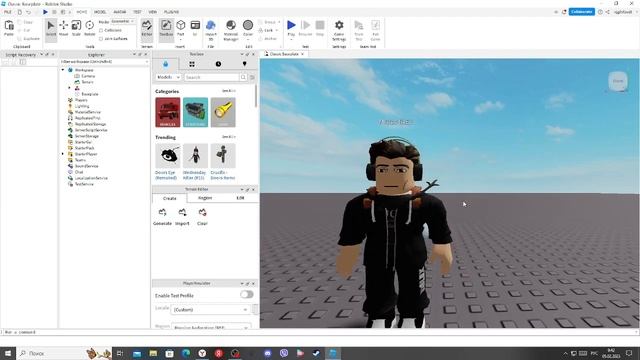
Task: Open Toolbox Creations tab icon
Action: pos(244,64)
